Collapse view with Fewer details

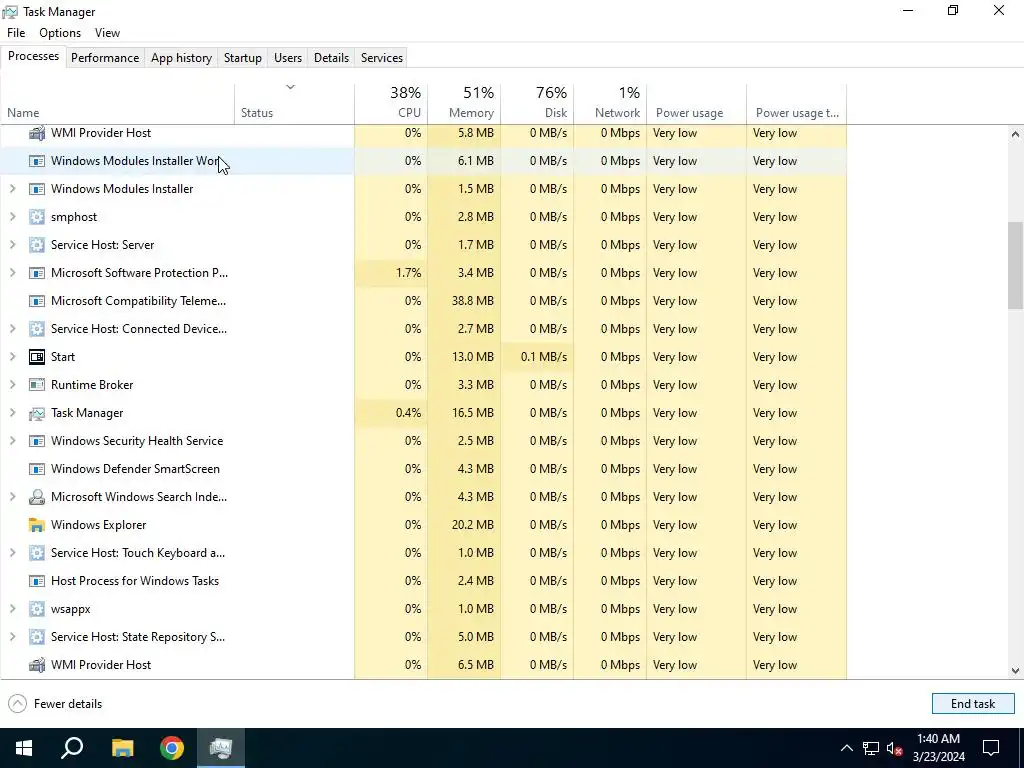tap(56, 704)
